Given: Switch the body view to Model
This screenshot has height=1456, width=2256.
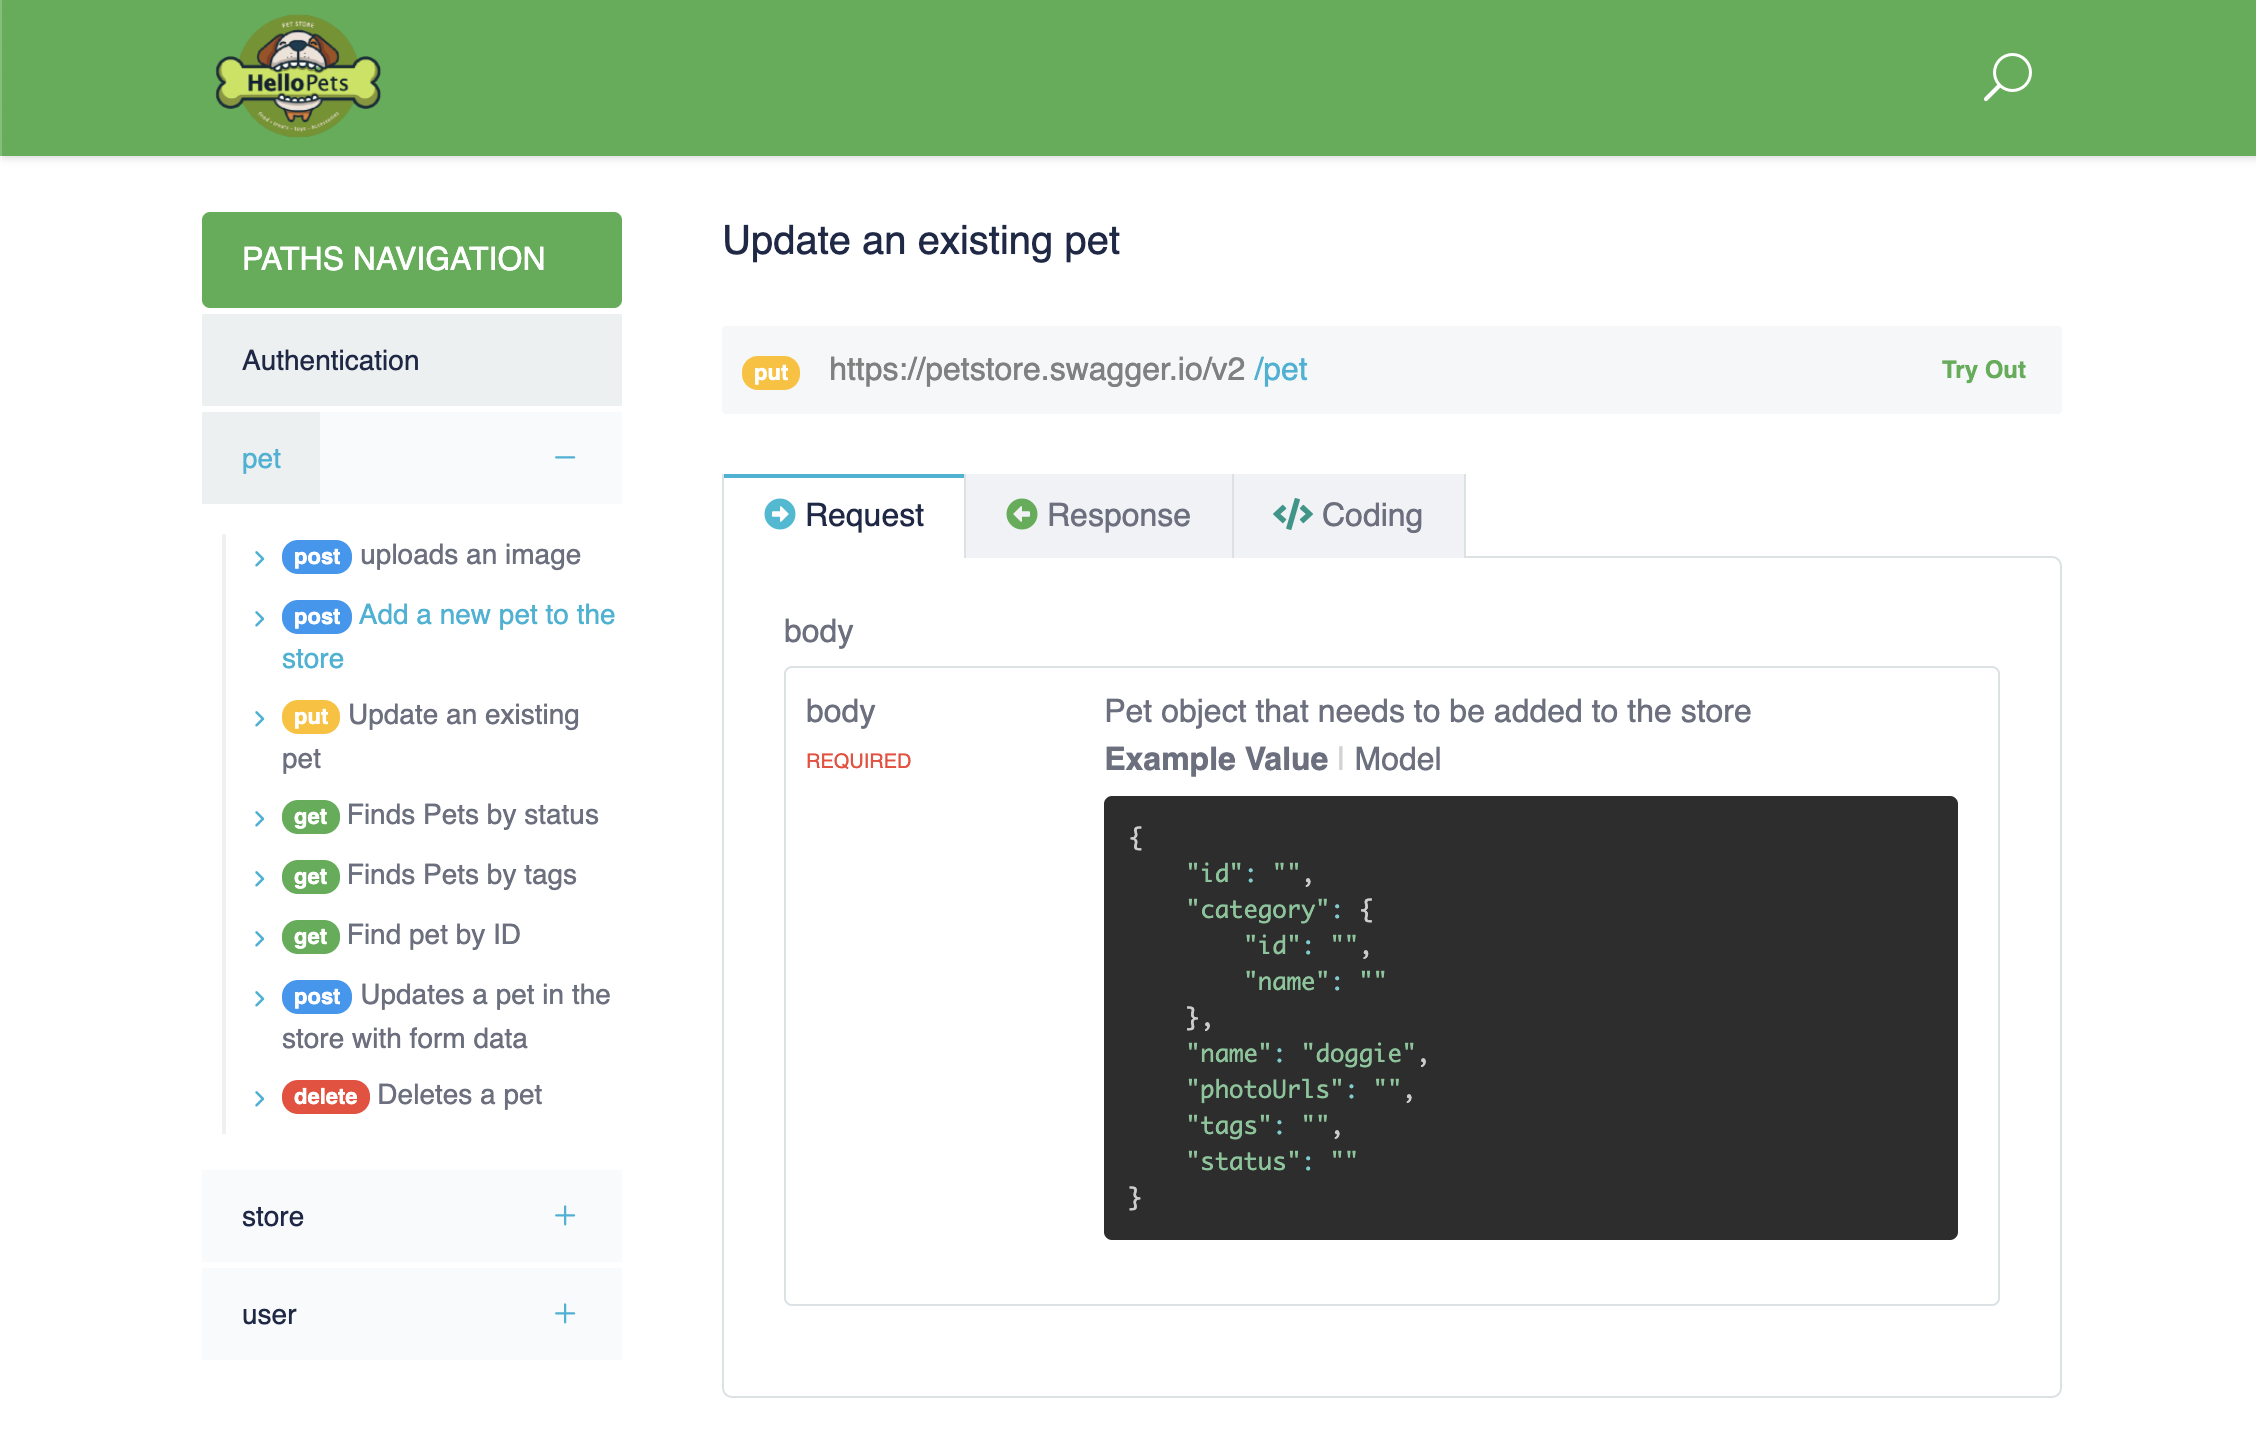Looking at the screenshot, I should point(1397,759).
